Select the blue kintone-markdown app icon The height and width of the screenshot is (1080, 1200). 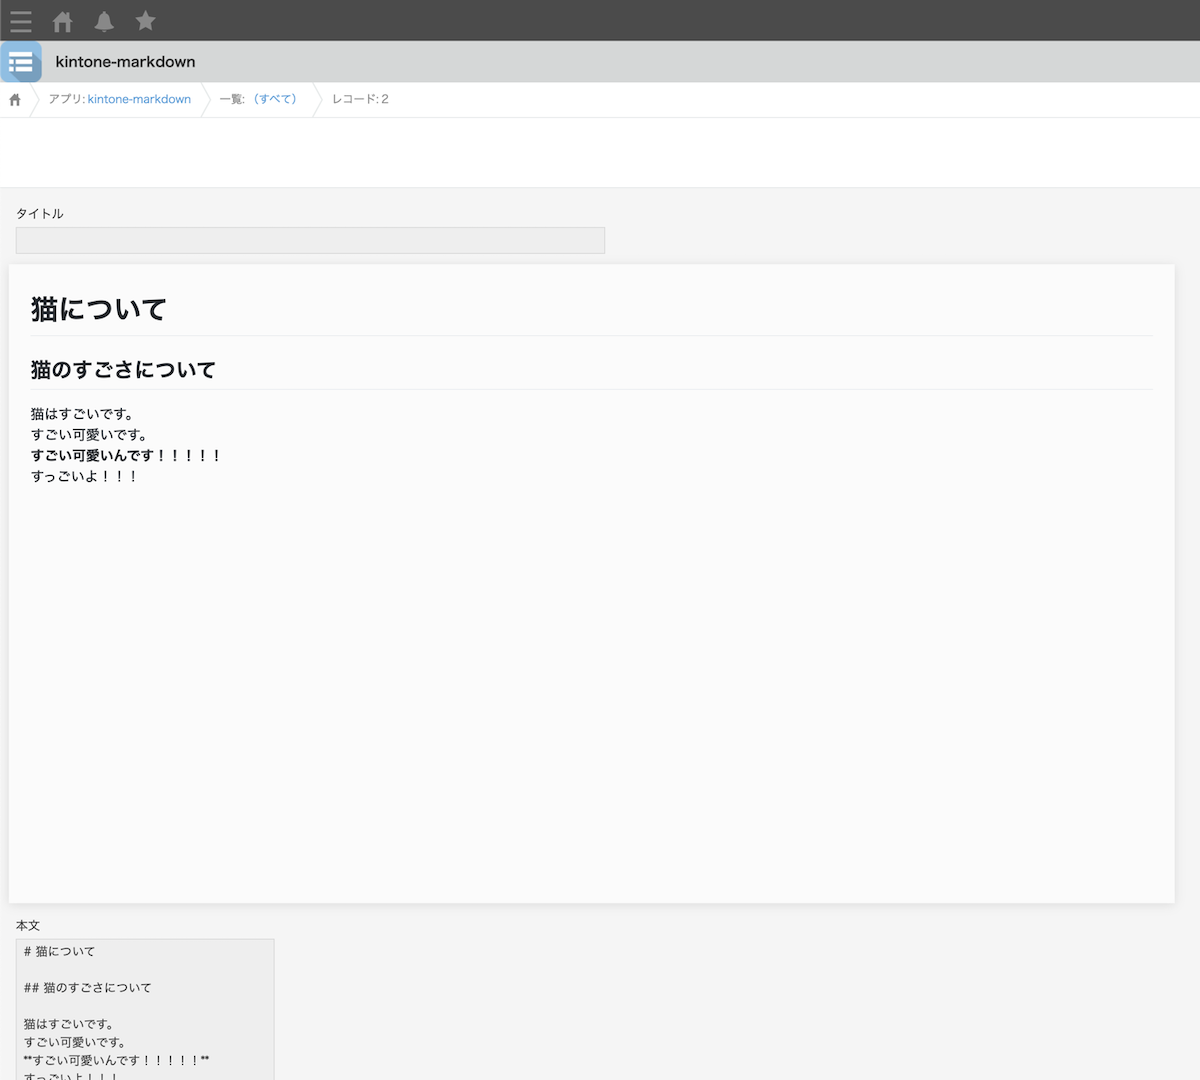(x=21, y=61)
